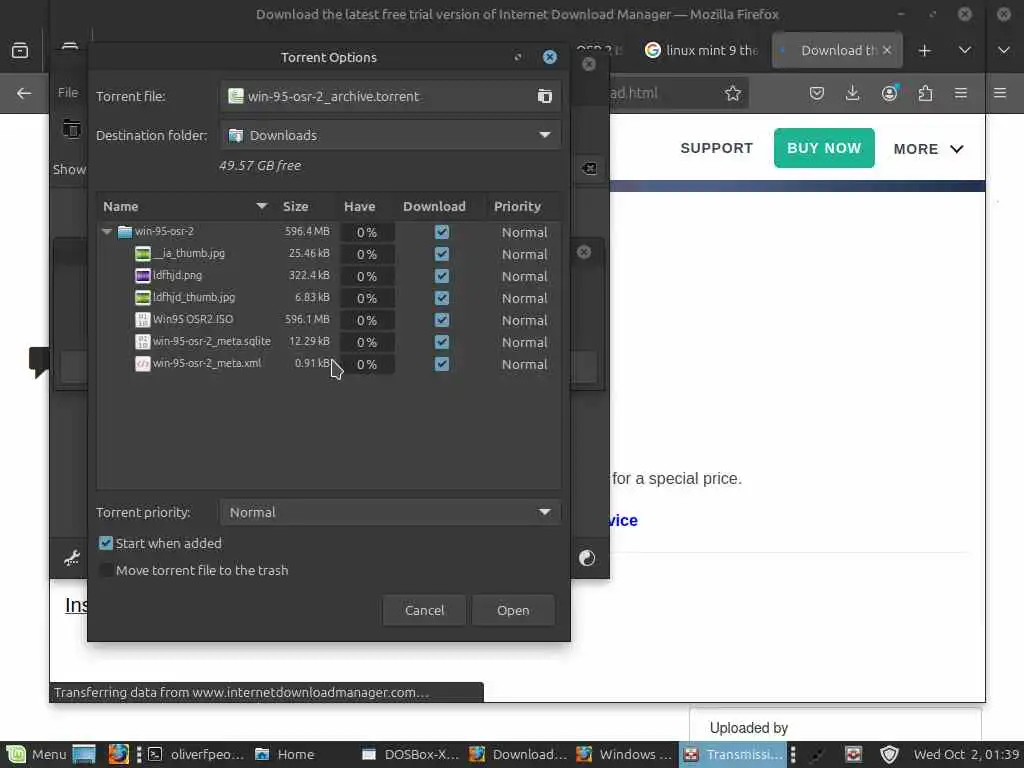Click the BUY NOW button on webpage
The width and height of the screenshot is (1024, 768).
tap(824, 148)
